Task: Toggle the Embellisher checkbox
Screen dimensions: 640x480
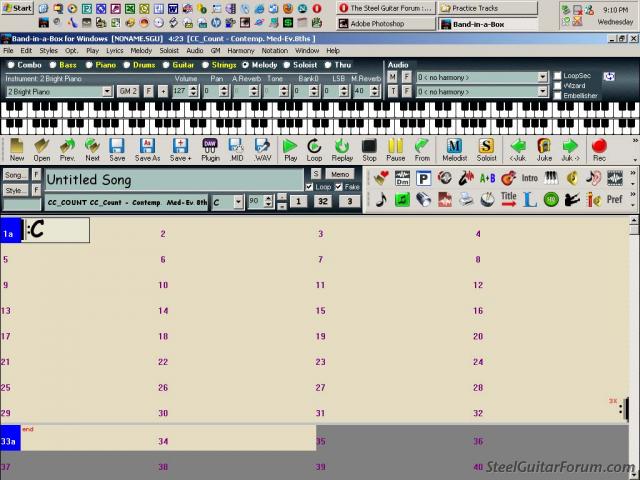Action: click(x=558, y=96)
